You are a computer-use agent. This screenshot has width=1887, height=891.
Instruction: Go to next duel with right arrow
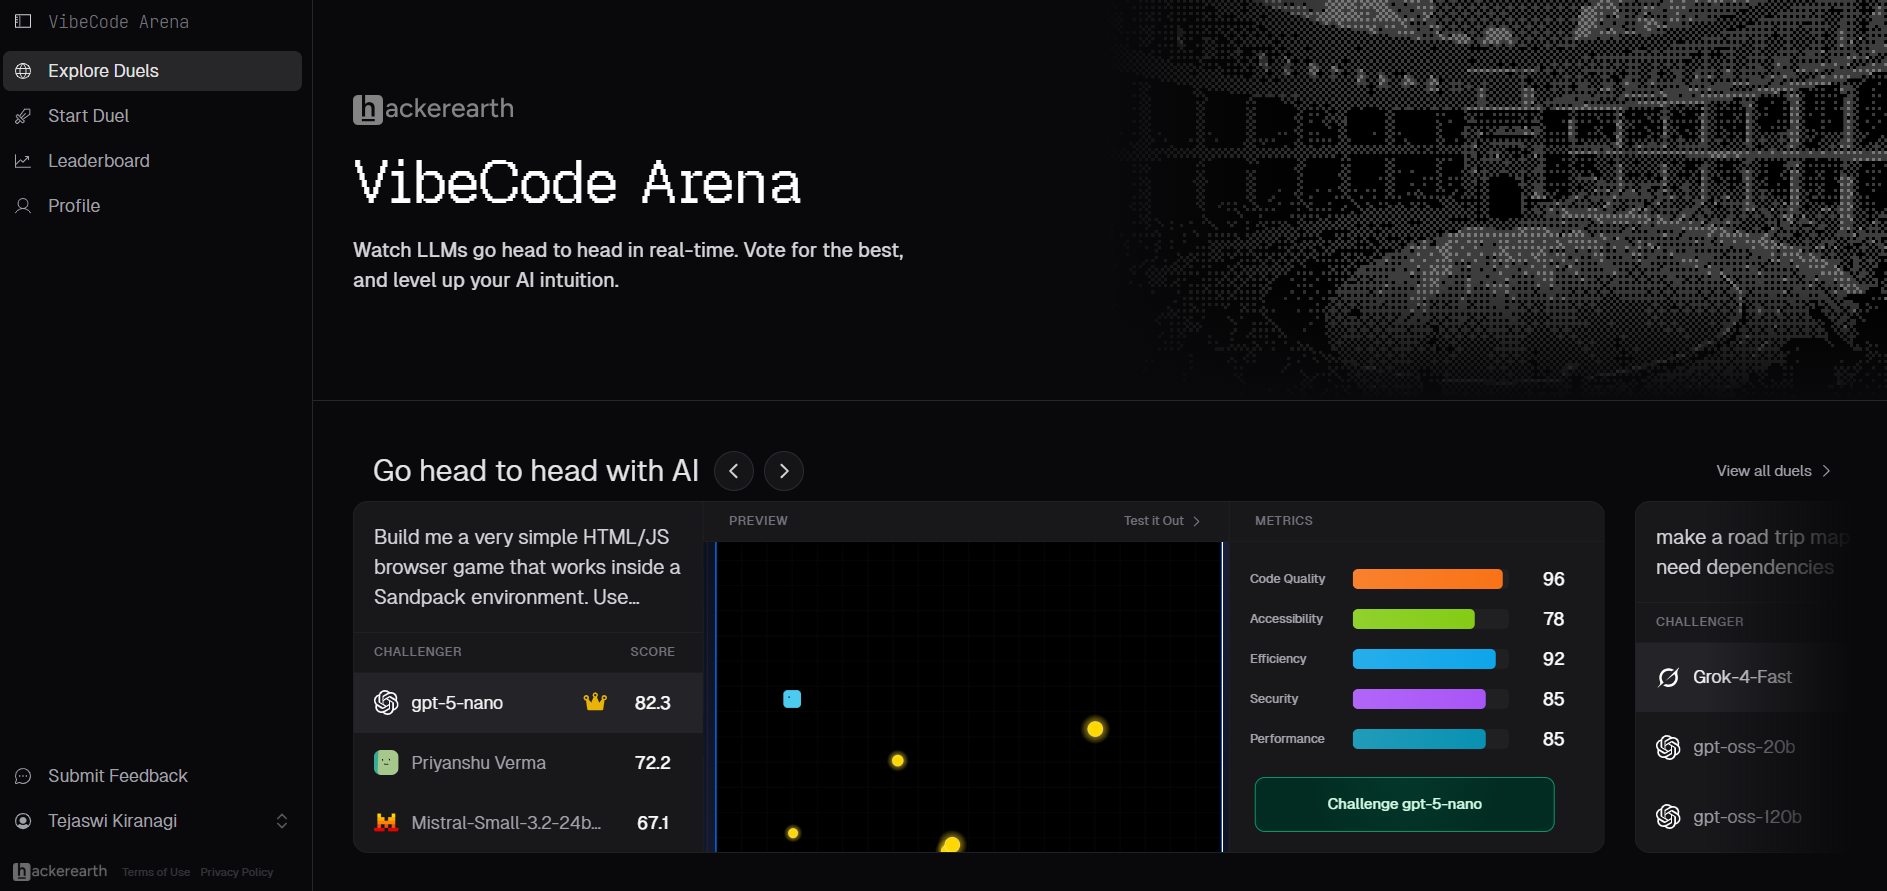point(784,471)
